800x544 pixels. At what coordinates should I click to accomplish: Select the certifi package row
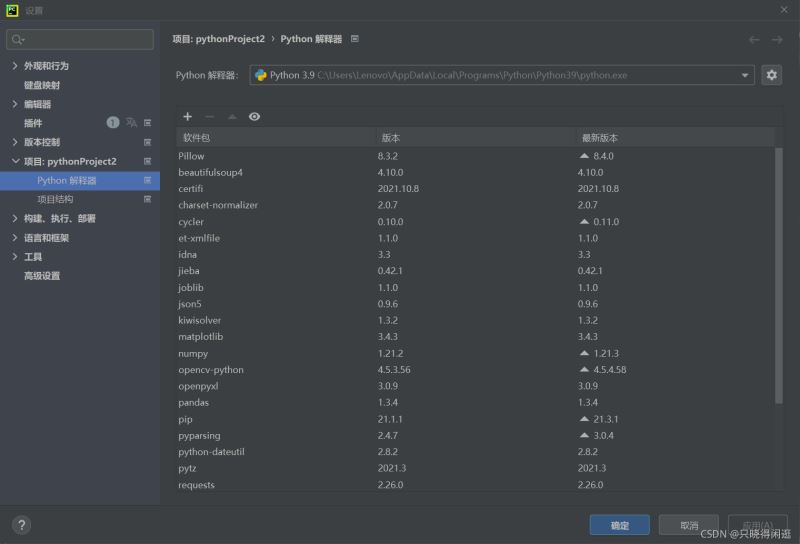click(476, 189)
